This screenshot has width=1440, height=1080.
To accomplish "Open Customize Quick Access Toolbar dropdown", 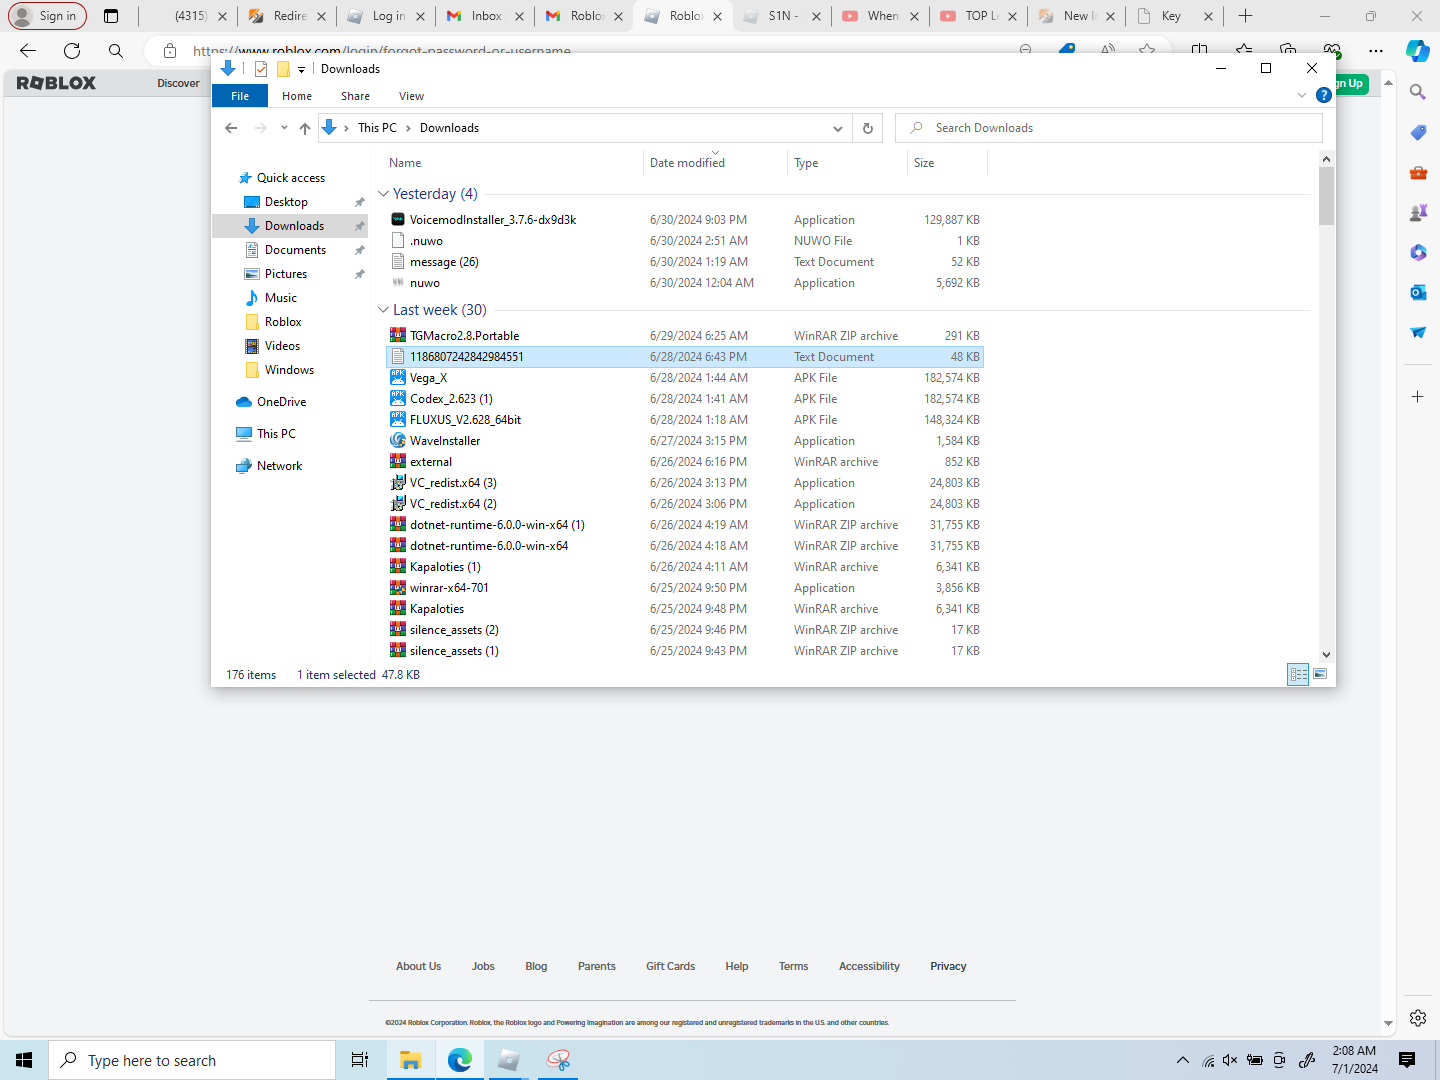I will click(301, 70).
